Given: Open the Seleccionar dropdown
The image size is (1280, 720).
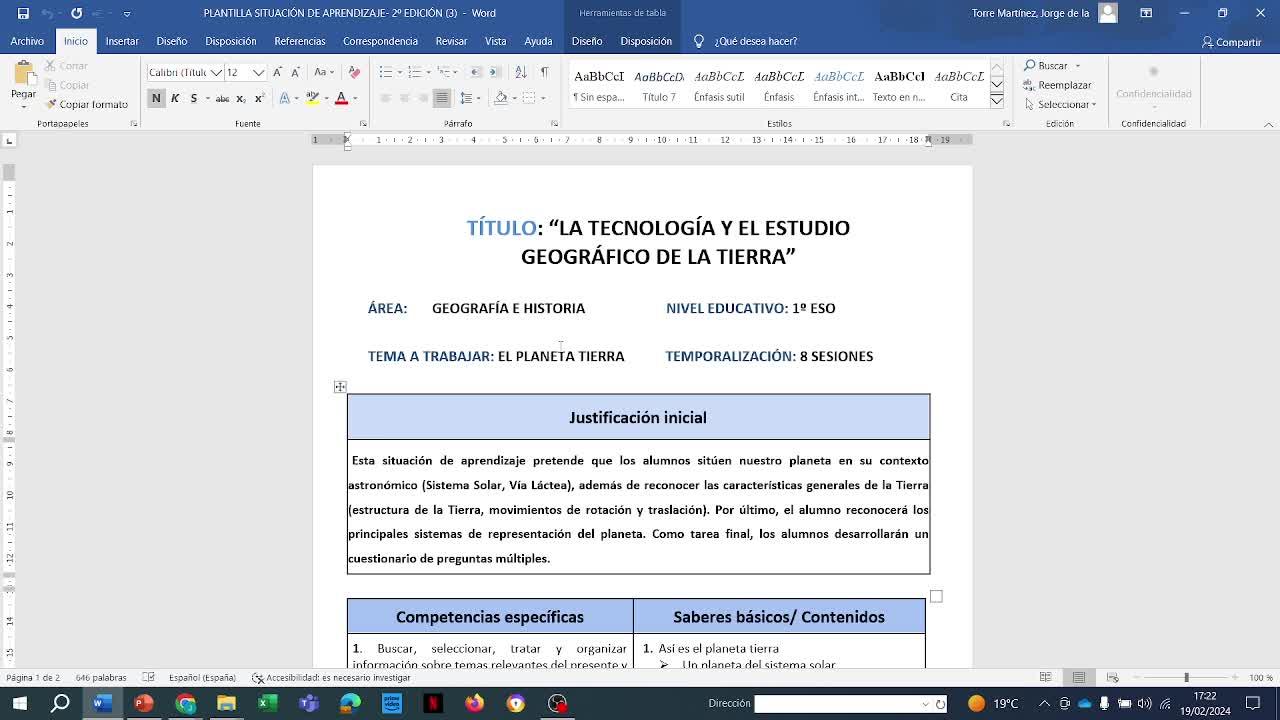Looking at the screenshot, I should click(1060, 104).
